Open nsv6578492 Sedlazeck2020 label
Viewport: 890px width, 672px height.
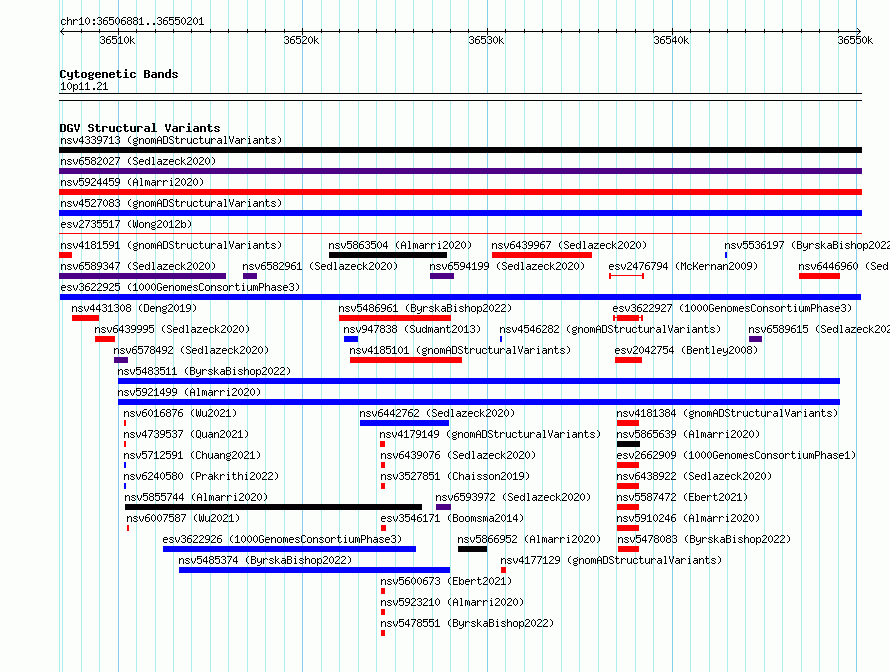click(x=191, y=350)
